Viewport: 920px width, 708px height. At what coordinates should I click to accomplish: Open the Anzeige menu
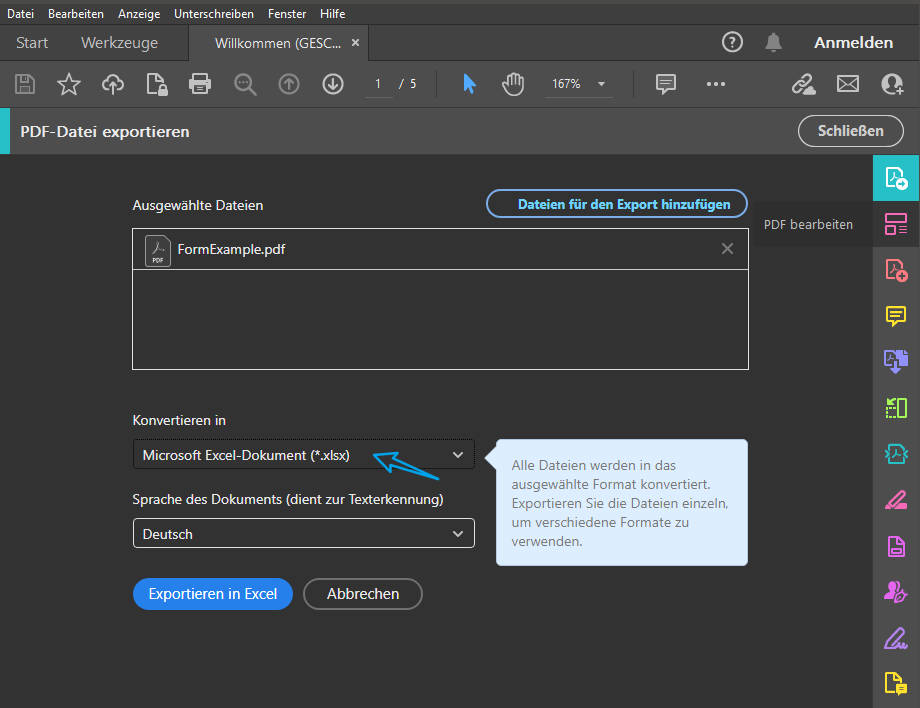tap(138, 13)
